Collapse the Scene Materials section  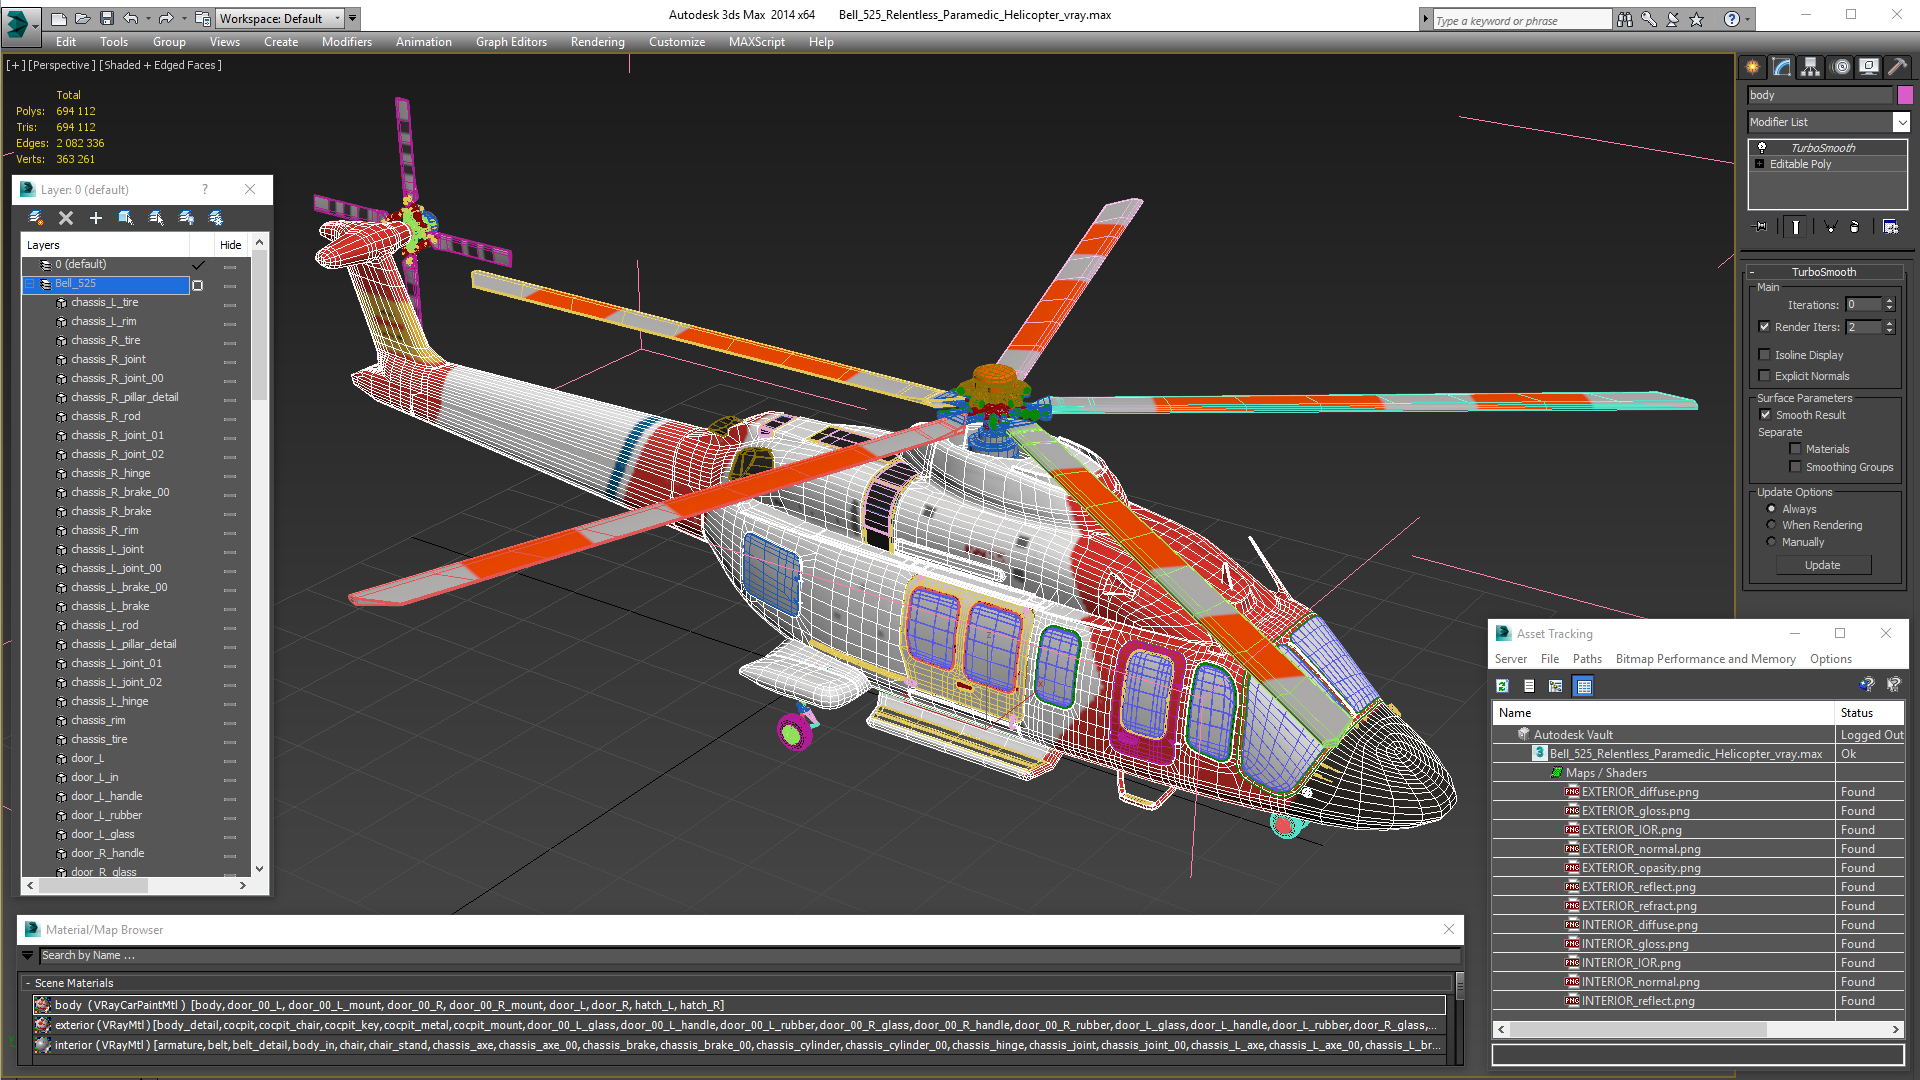(x=28, y=983)
